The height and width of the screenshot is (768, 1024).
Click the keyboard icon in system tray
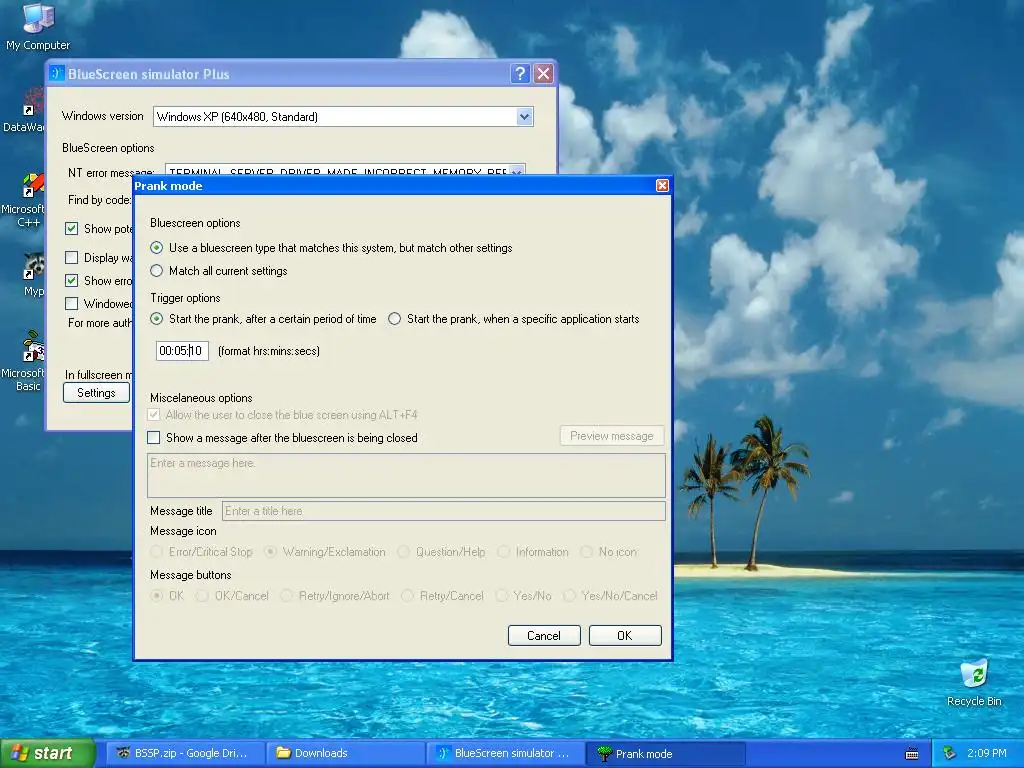pyautogui.click(x=912, y=754)
